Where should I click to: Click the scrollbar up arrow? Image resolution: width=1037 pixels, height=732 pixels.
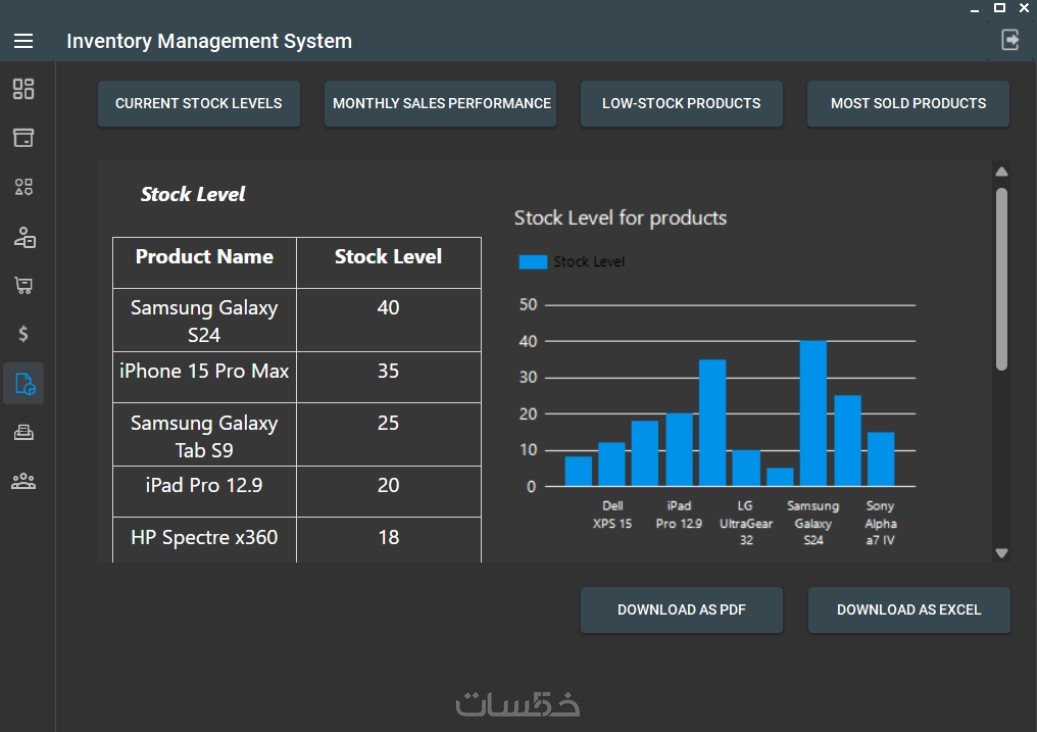tap(1001, 172)
